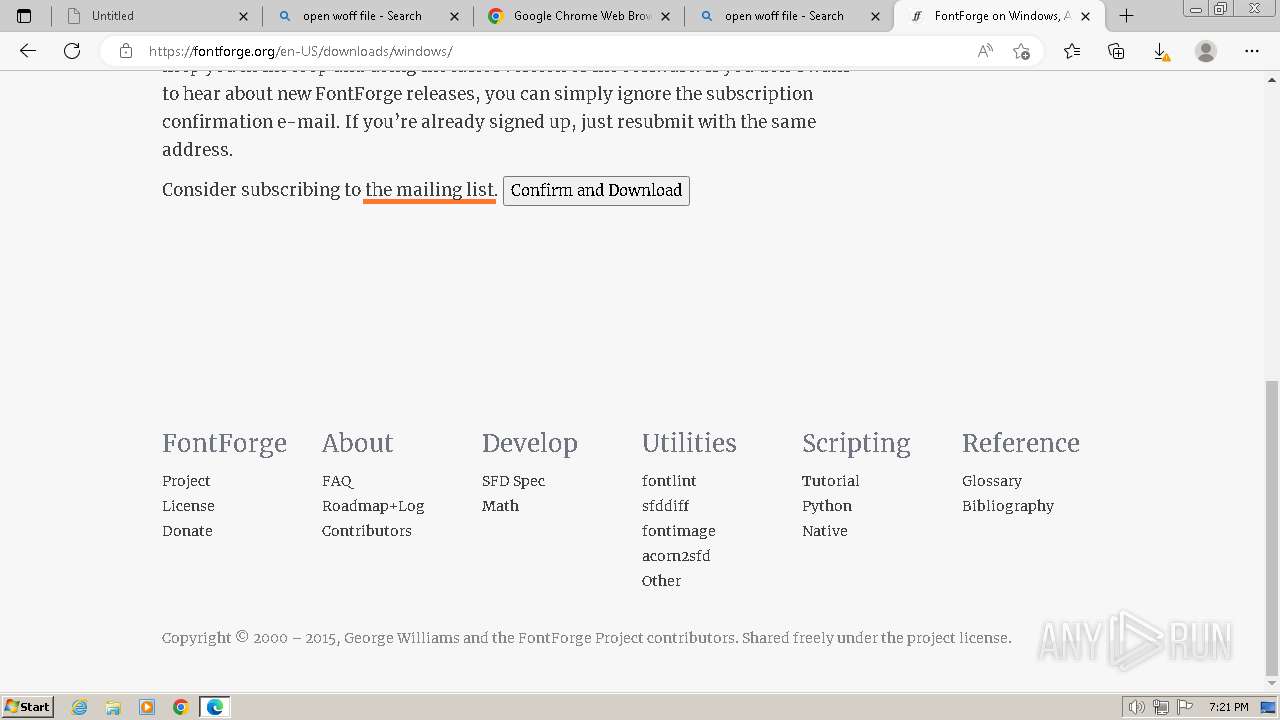
Task: Open the Native scripting link
Action: pyautogui.click(x=824, y=531)
